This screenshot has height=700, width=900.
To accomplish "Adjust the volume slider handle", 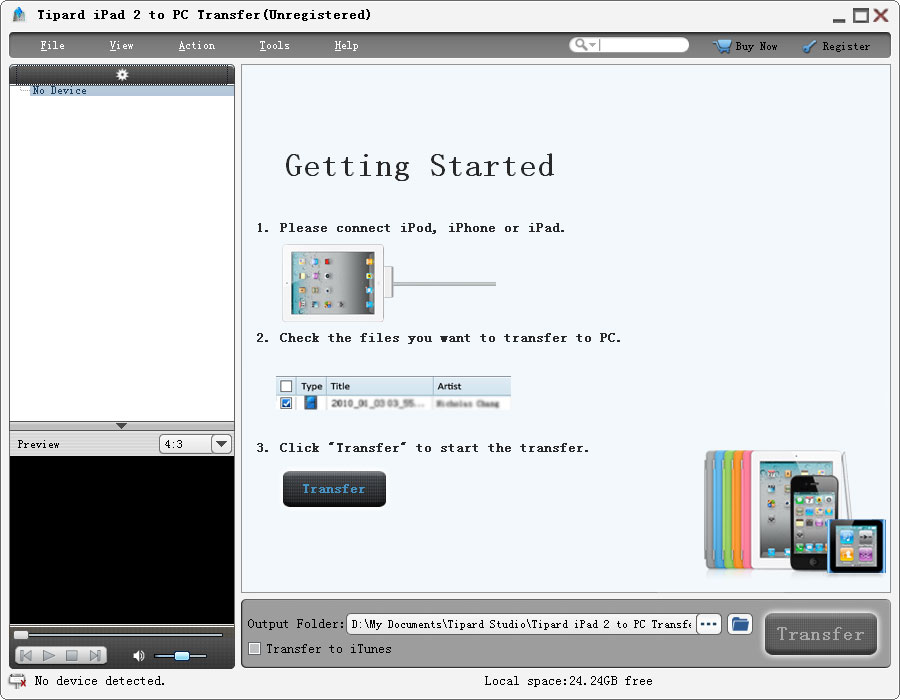I will [x=182, y=656].
